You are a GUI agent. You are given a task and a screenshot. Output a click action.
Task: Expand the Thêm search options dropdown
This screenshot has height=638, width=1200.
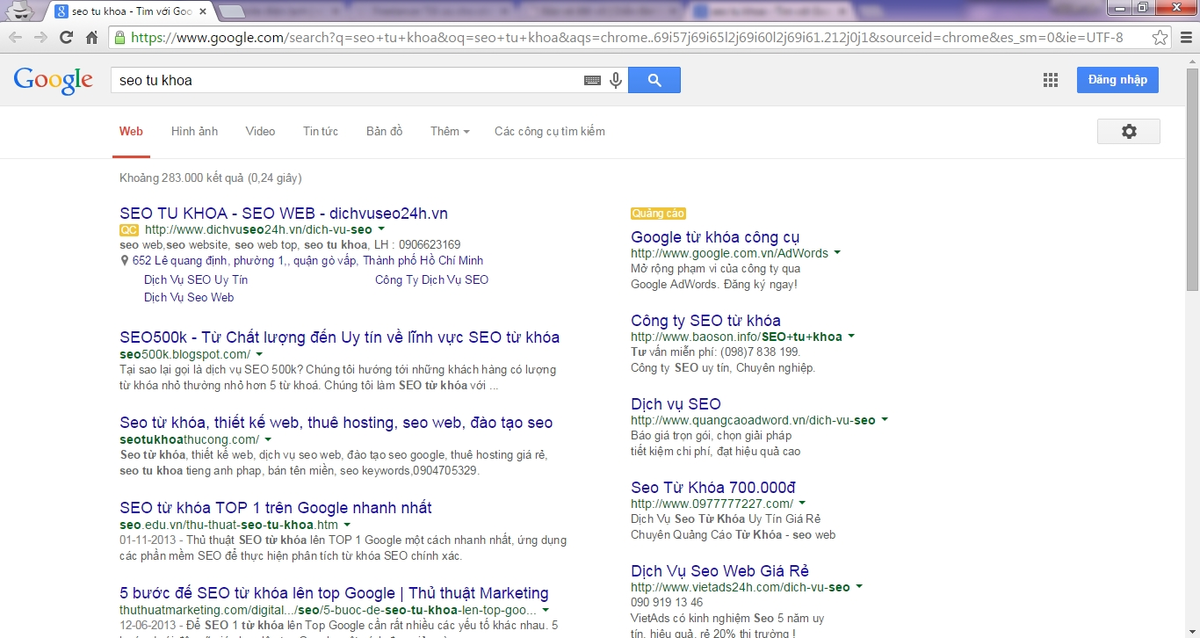449,131
